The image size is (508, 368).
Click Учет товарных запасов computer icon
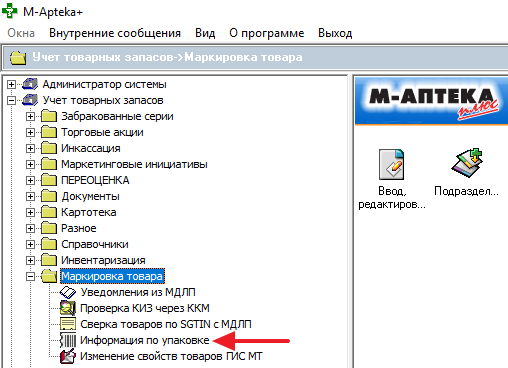(30, 100)
